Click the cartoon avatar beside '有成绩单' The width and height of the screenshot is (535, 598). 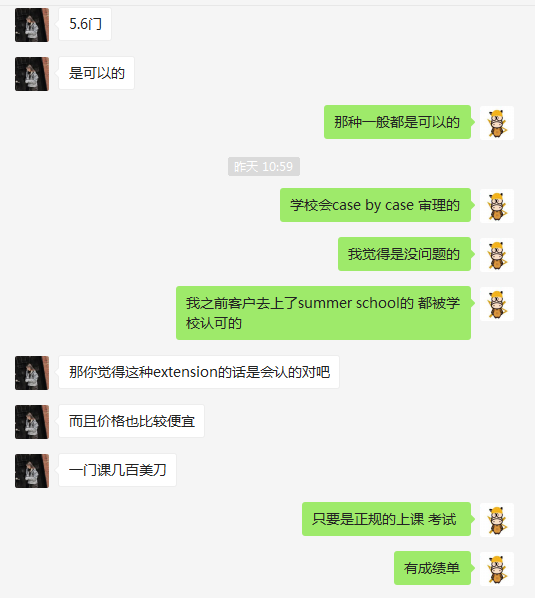click(x=497, y=569)
